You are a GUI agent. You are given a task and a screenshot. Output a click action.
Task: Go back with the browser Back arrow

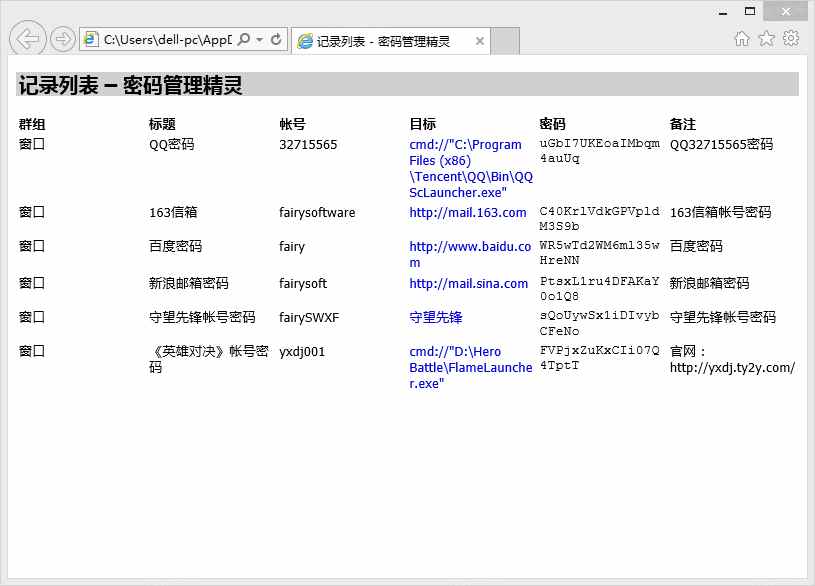coord(28,38)
